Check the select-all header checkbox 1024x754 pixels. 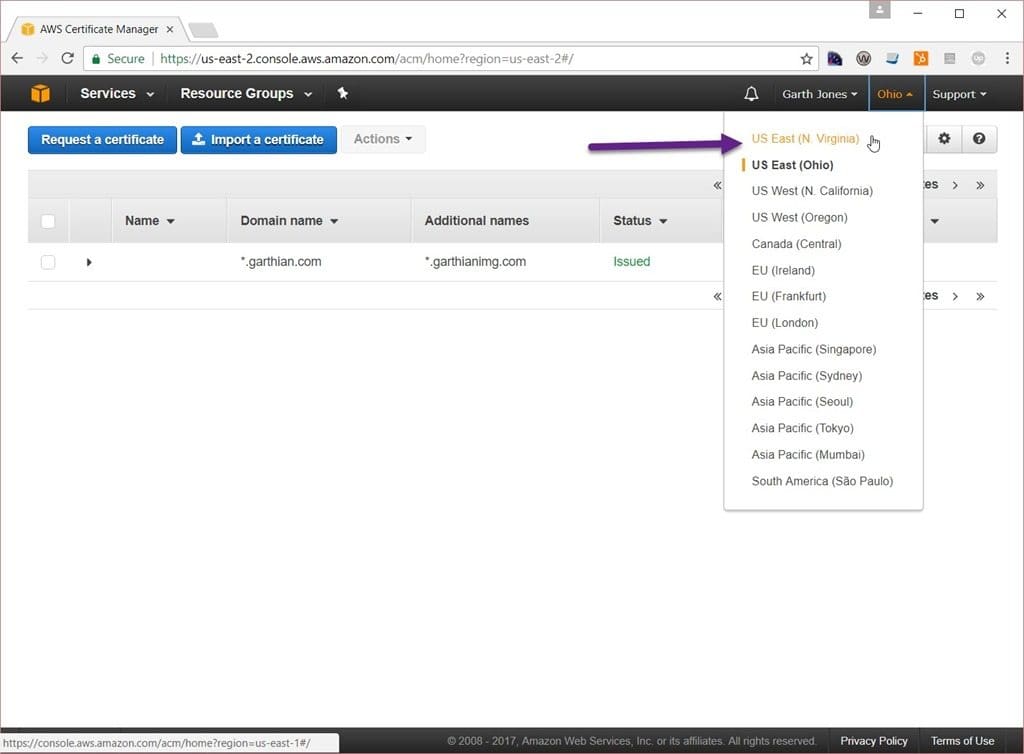tap(48, 221)
